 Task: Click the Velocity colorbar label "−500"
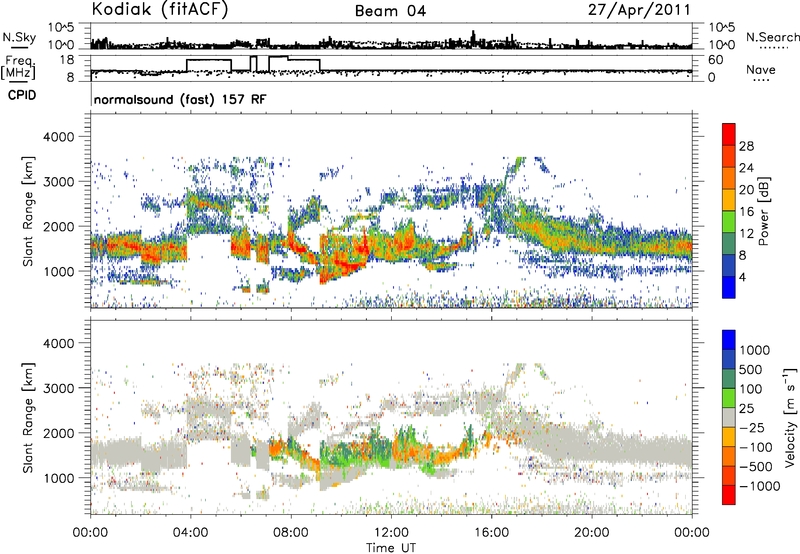pyautogui.click(x=755, y=467)
